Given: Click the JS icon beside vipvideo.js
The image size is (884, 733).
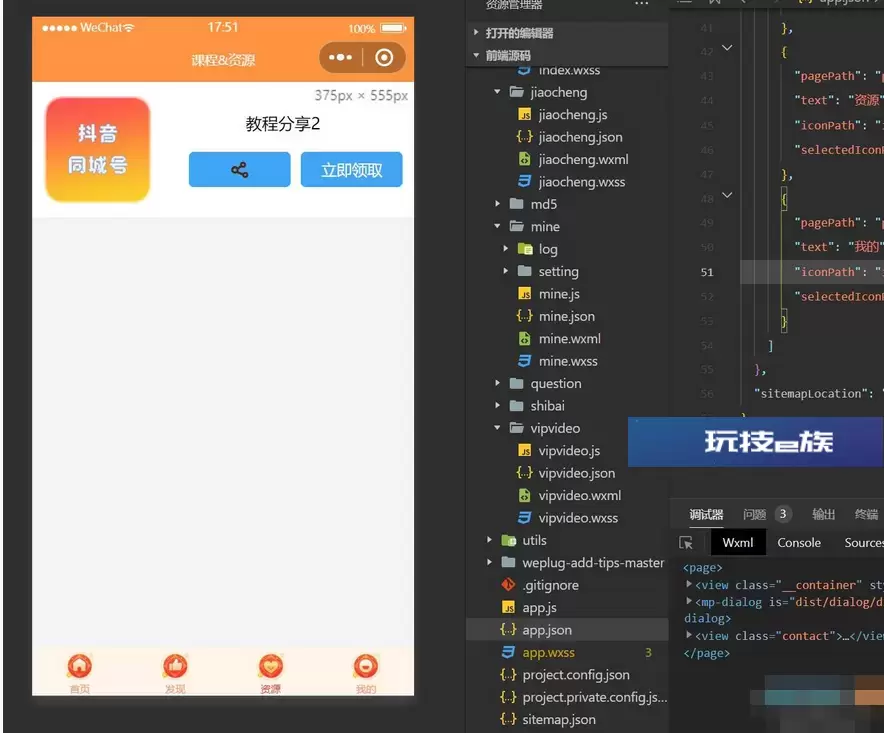Looking at the screenshot, I should (x=525, y=451).
